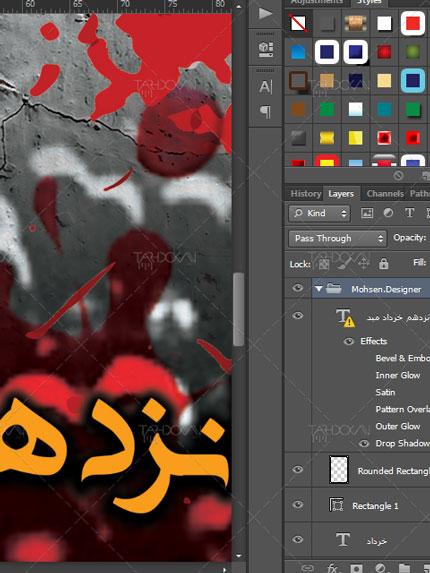Select the Satin effect
The height and width of the screenshot is (573, 430).
385,392
